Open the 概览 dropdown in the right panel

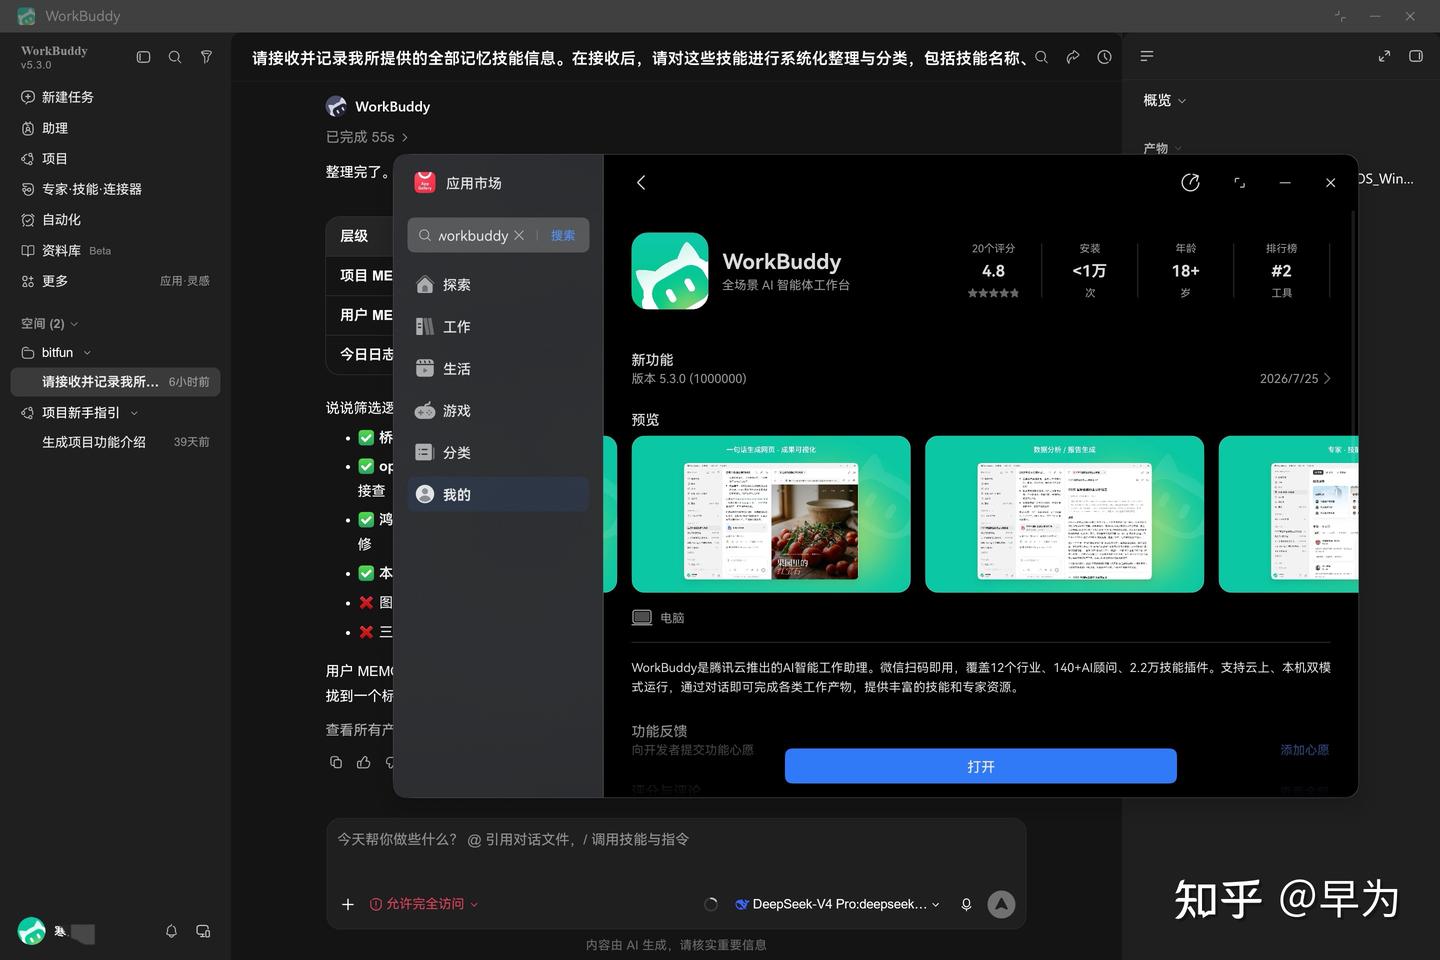tap(1164, 100)
